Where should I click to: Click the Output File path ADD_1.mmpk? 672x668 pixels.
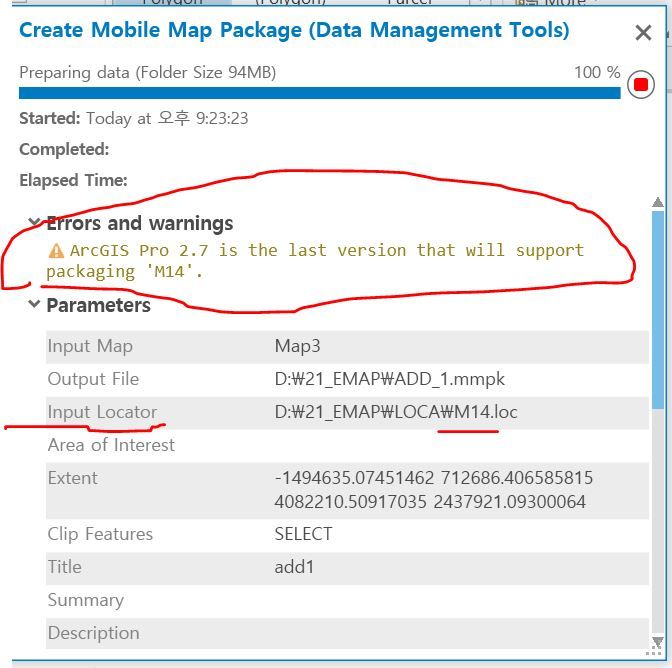(390, 379)
